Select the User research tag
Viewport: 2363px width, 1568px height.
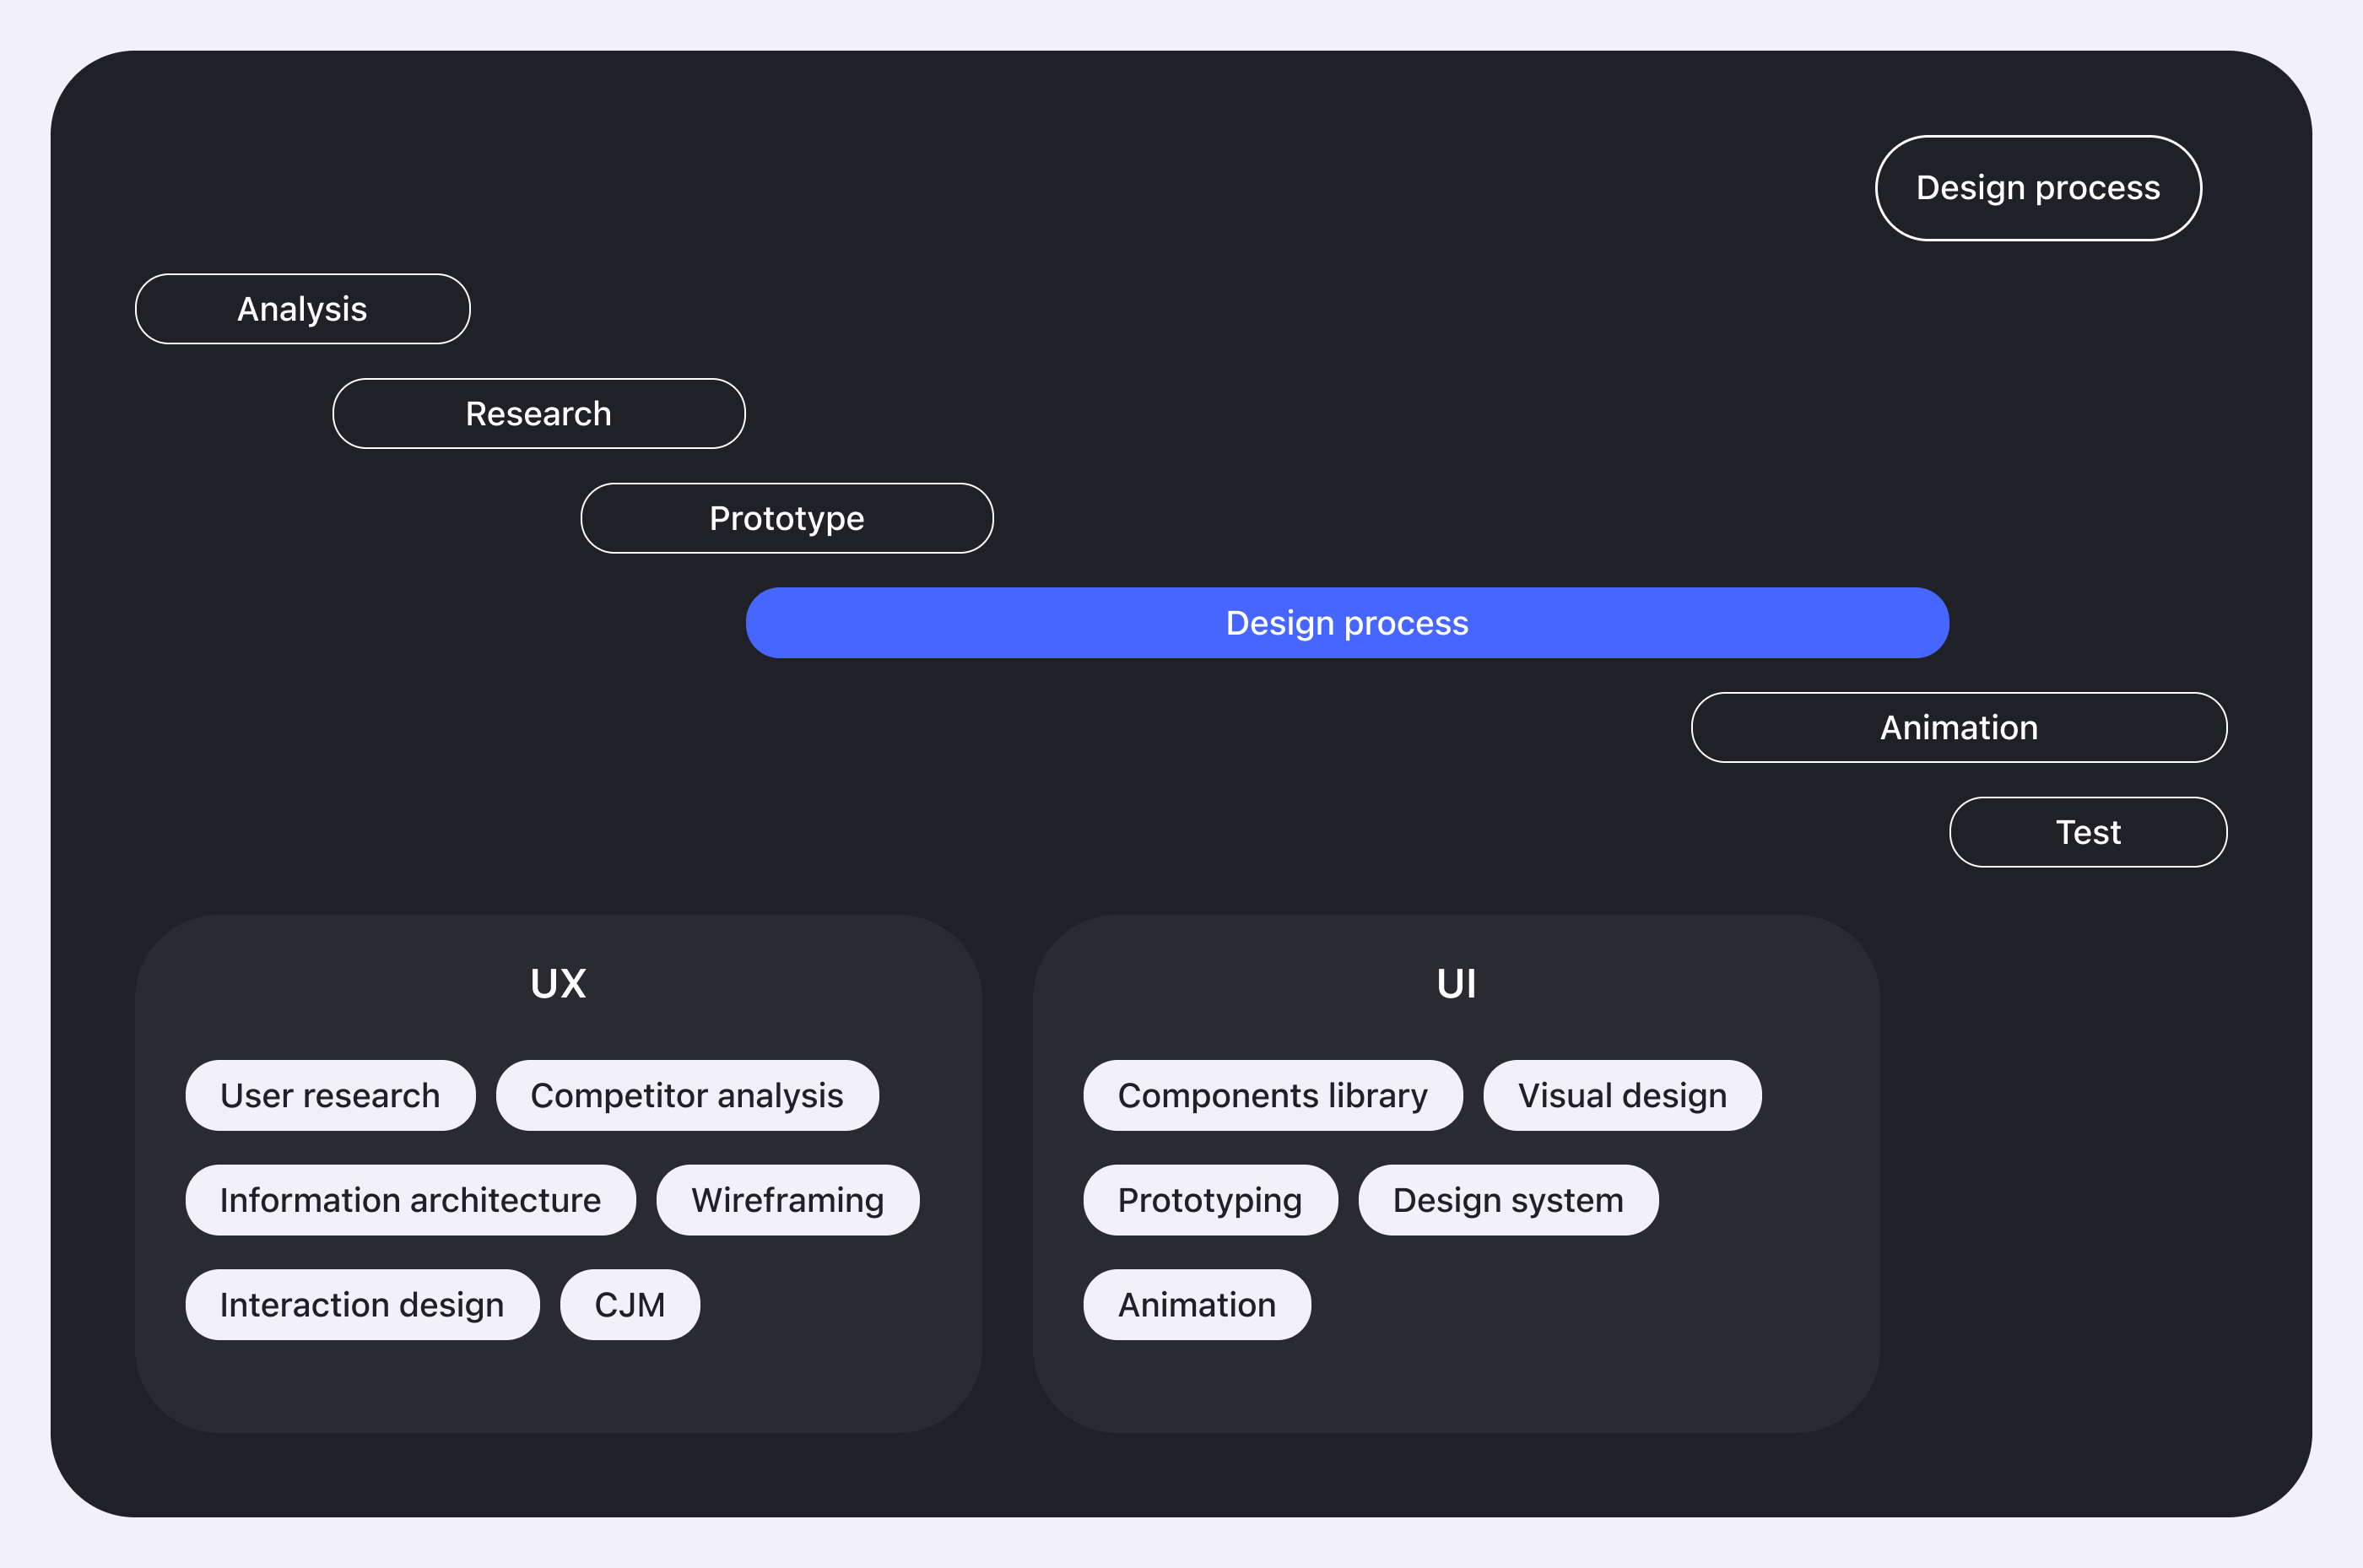[x=330, y=1095]
